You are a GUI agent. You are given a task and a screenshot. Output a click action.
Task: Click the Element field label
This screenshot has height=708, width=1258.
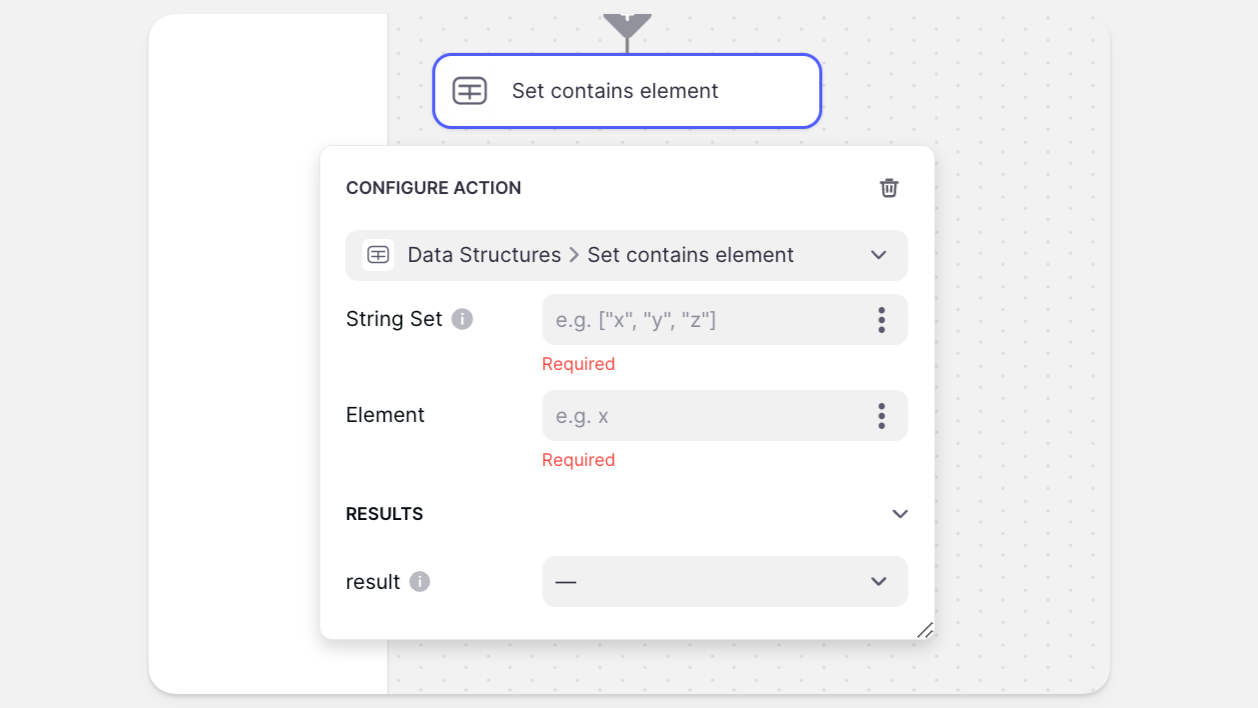[x=385, y=415]
